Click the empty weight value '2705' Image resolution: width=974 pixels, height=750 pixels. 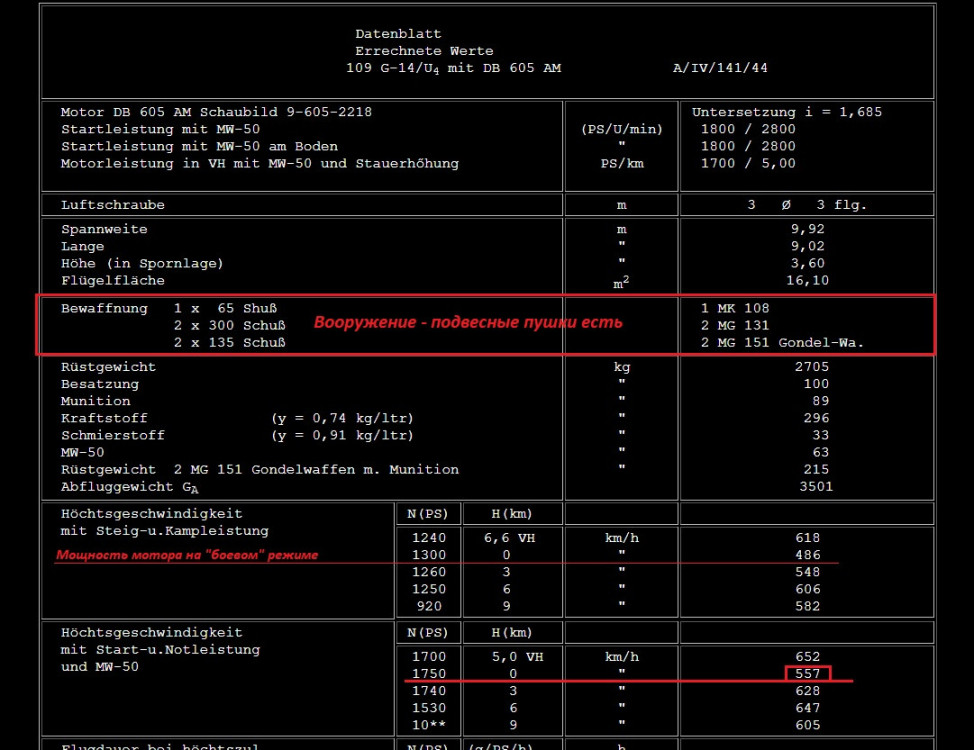coord(812,367)
